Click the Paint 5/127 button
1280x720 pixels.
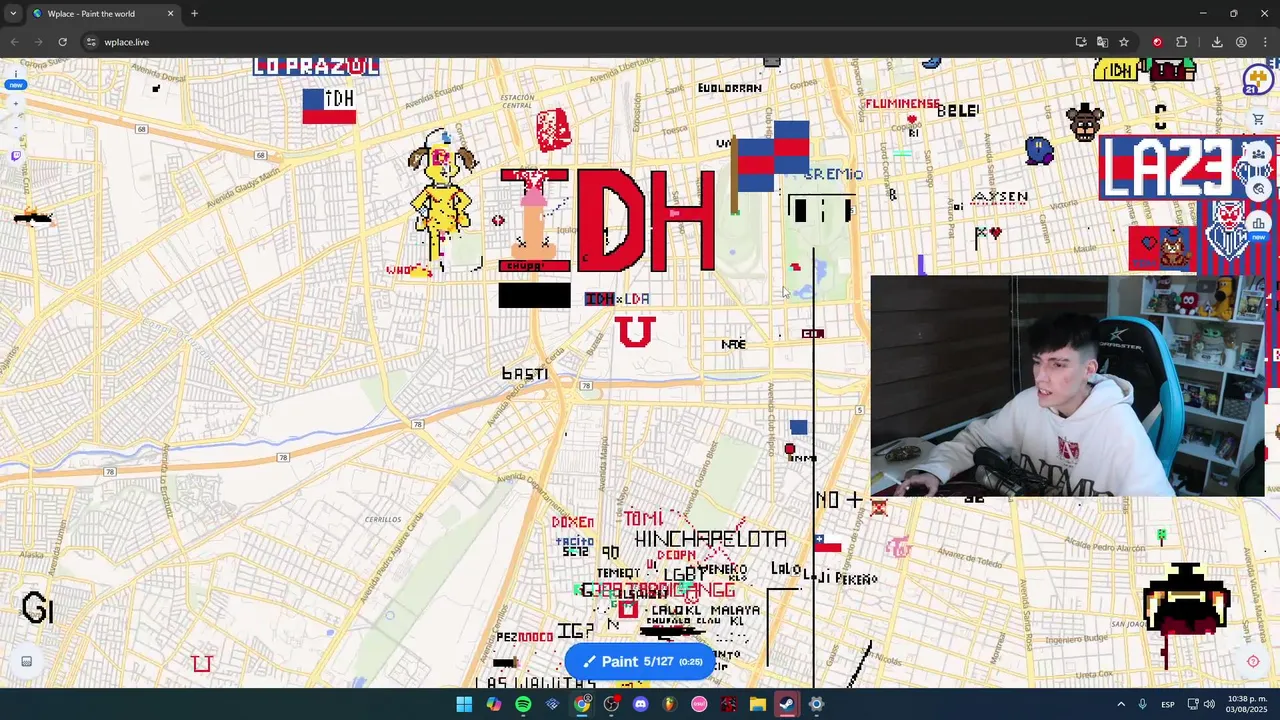pos(640,661)
